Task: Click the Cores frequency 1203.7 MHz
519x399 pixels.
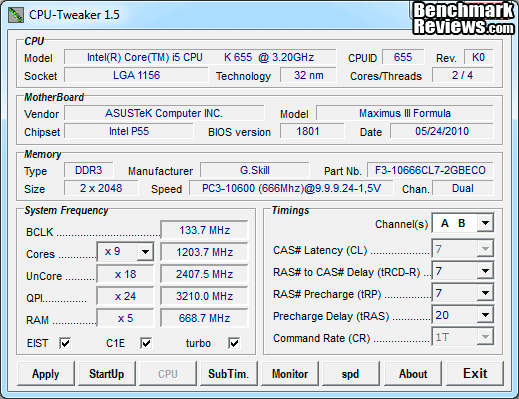Action: pyautogui.click(x=204, y=252)
